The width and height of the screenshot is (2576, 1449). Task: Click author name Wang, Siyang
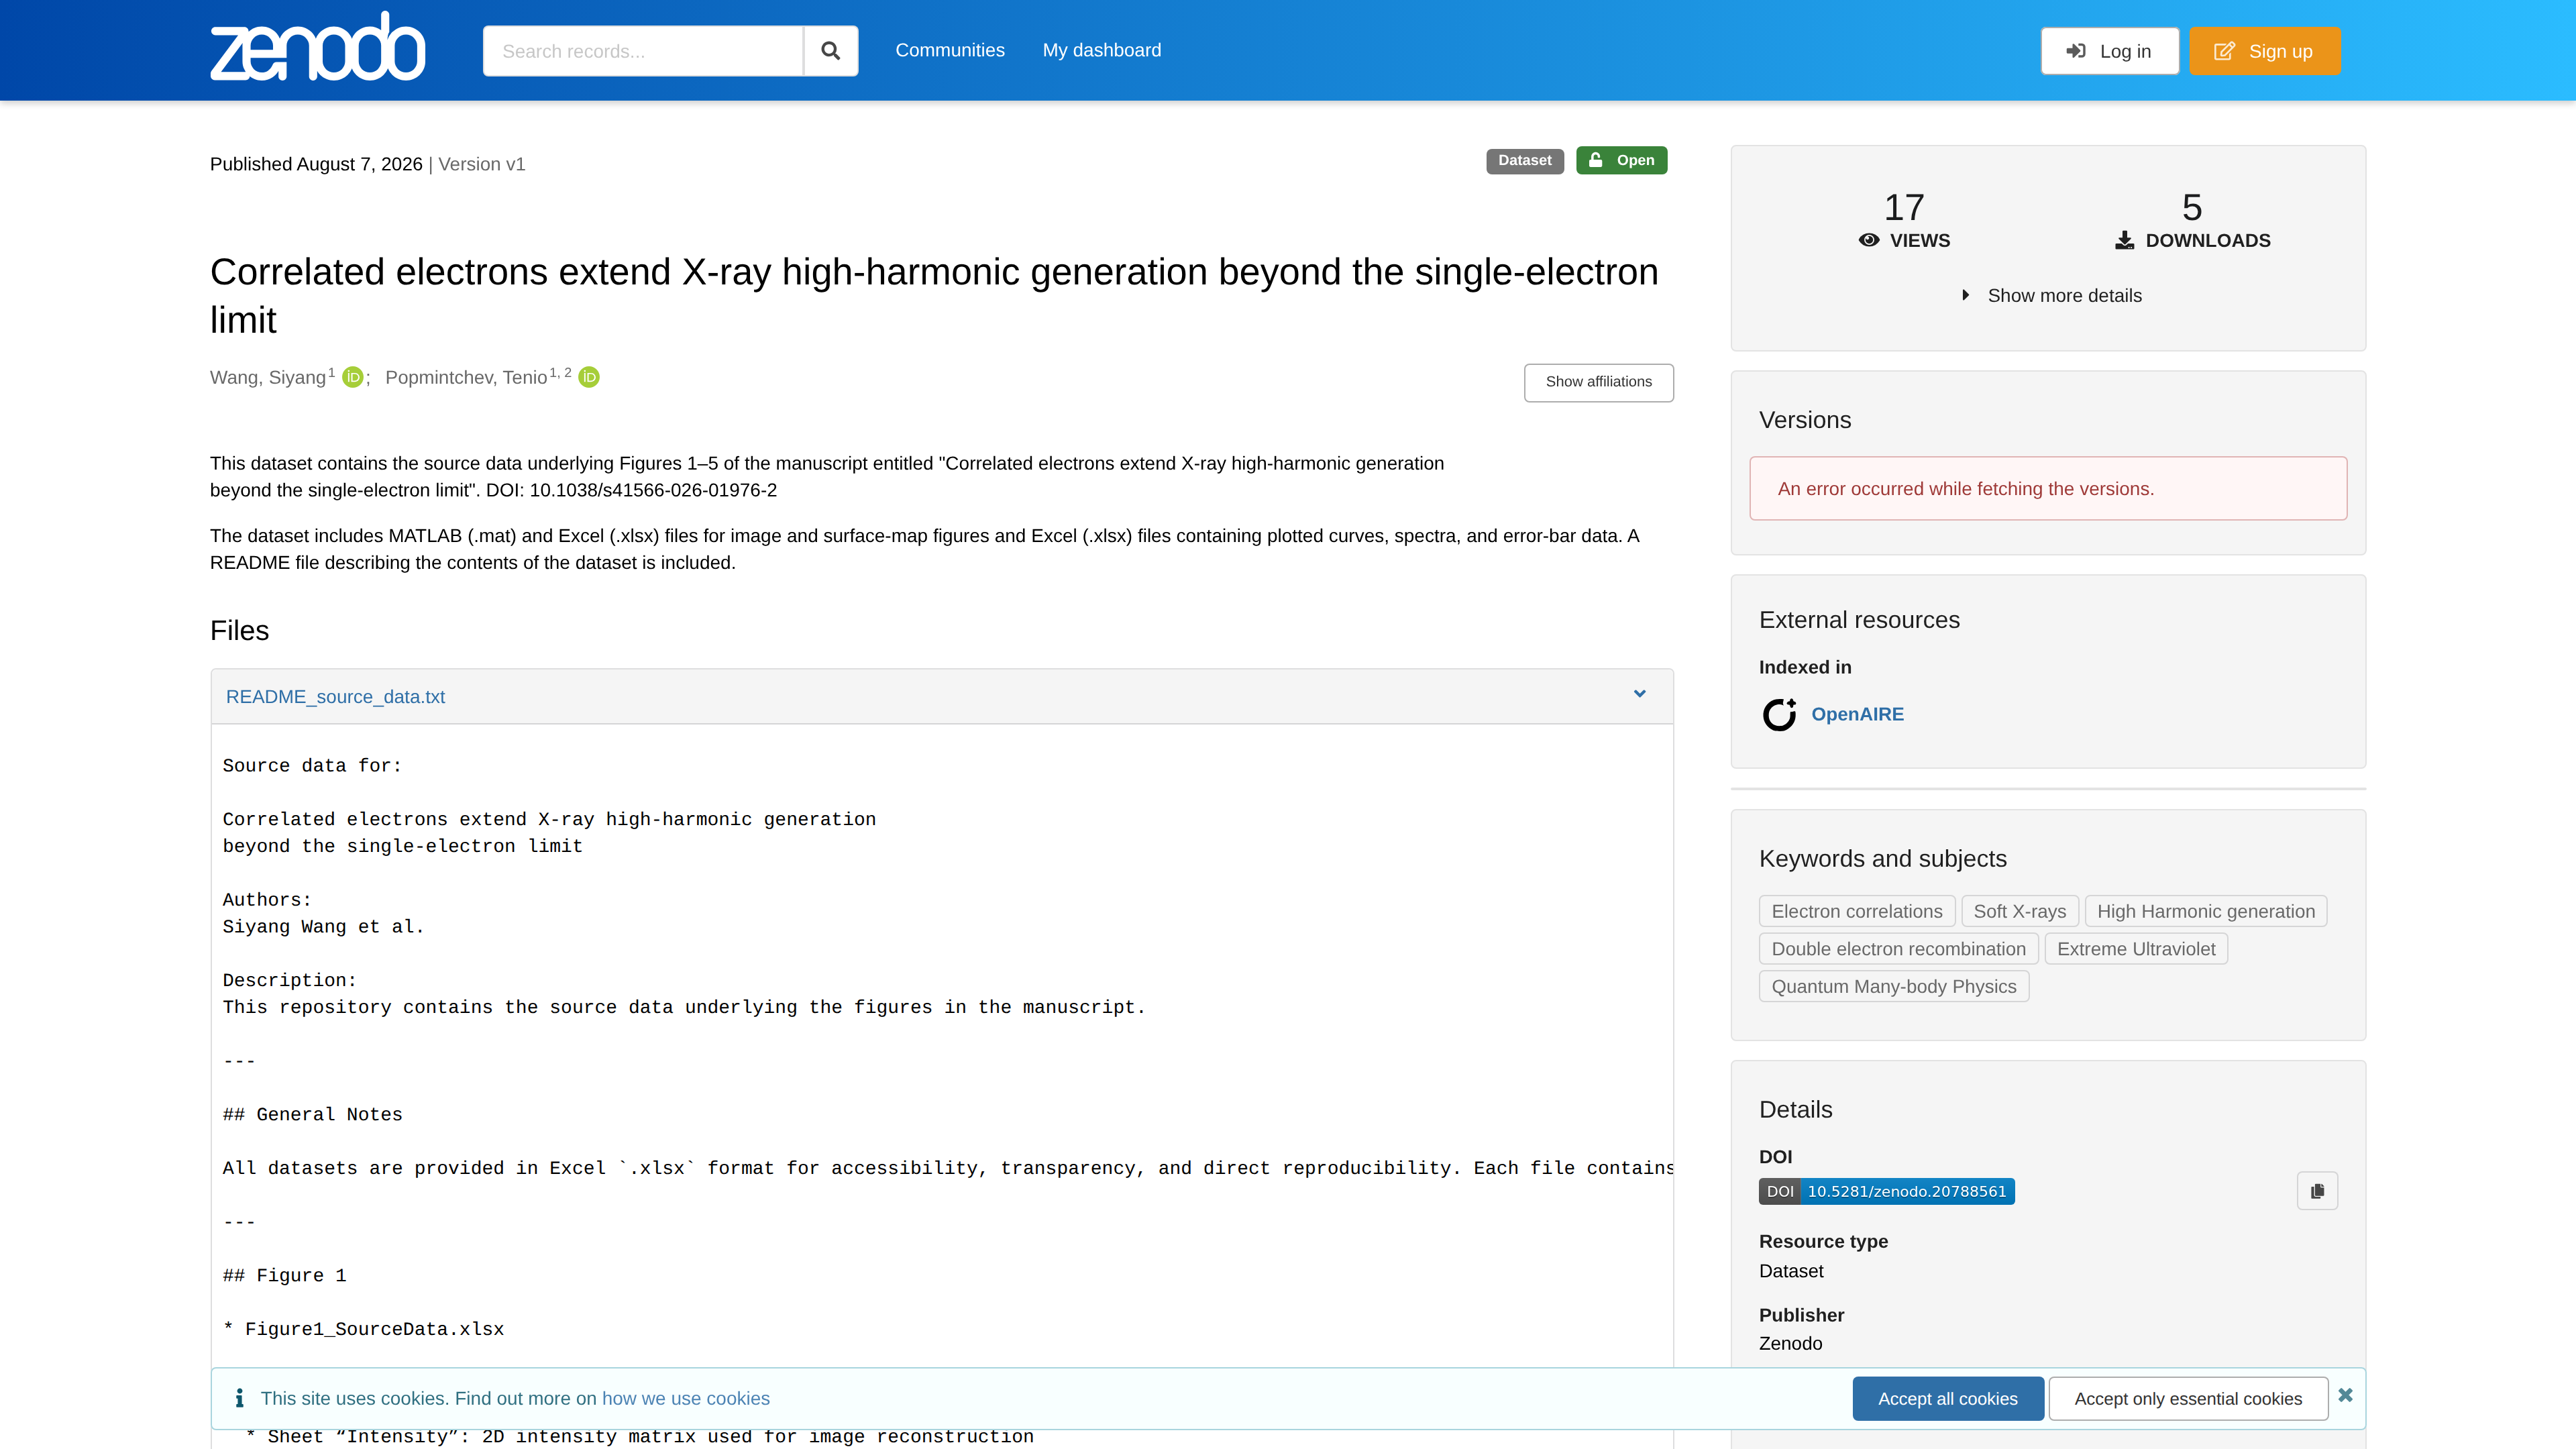point(268,377)
